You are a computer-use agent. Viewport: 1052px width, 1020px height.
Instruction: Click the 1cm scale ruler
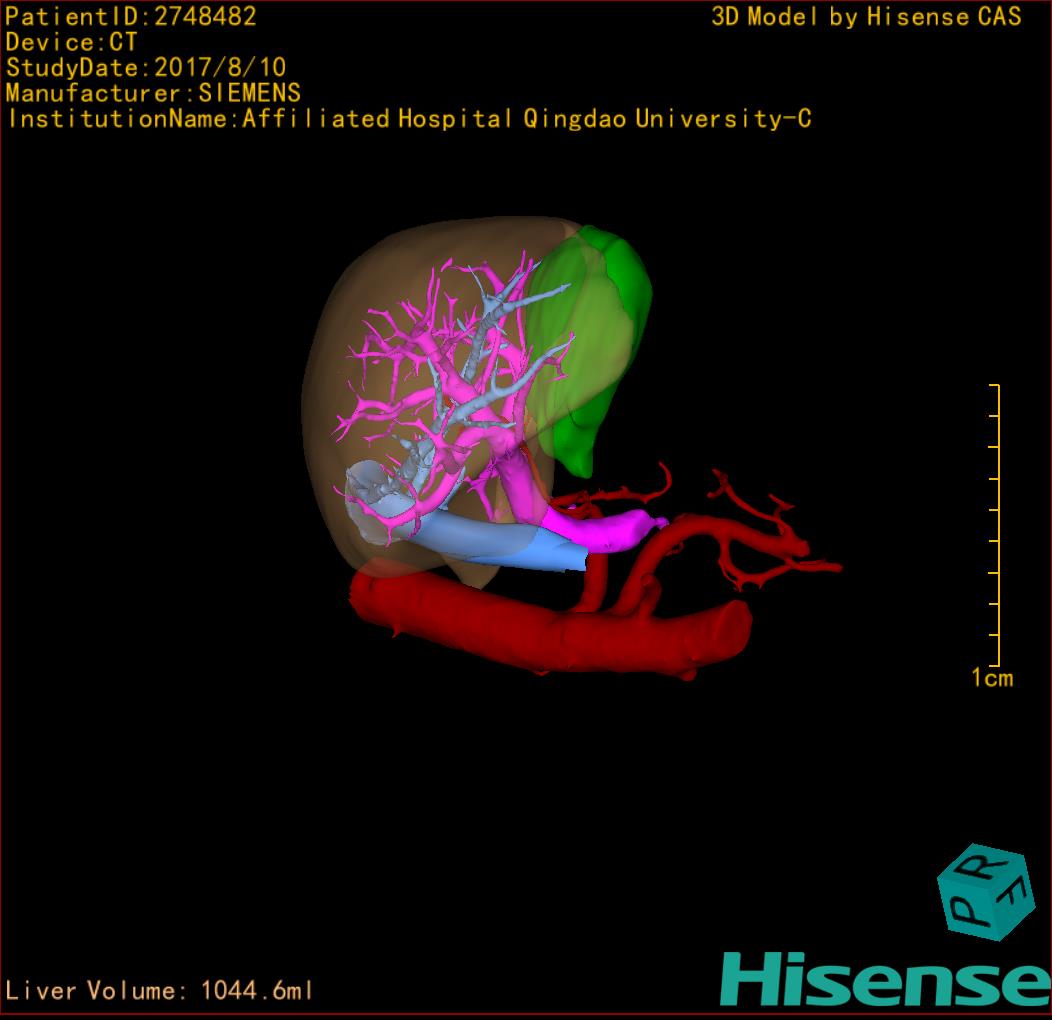coord(995,525)
